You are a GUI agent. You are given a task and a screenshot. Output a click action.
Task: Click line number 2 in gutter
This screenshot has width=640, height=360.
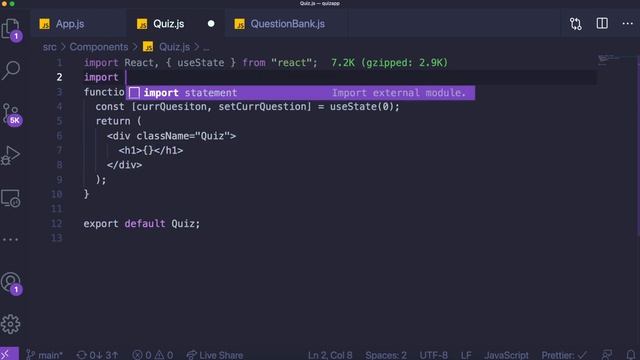point(60,77)
